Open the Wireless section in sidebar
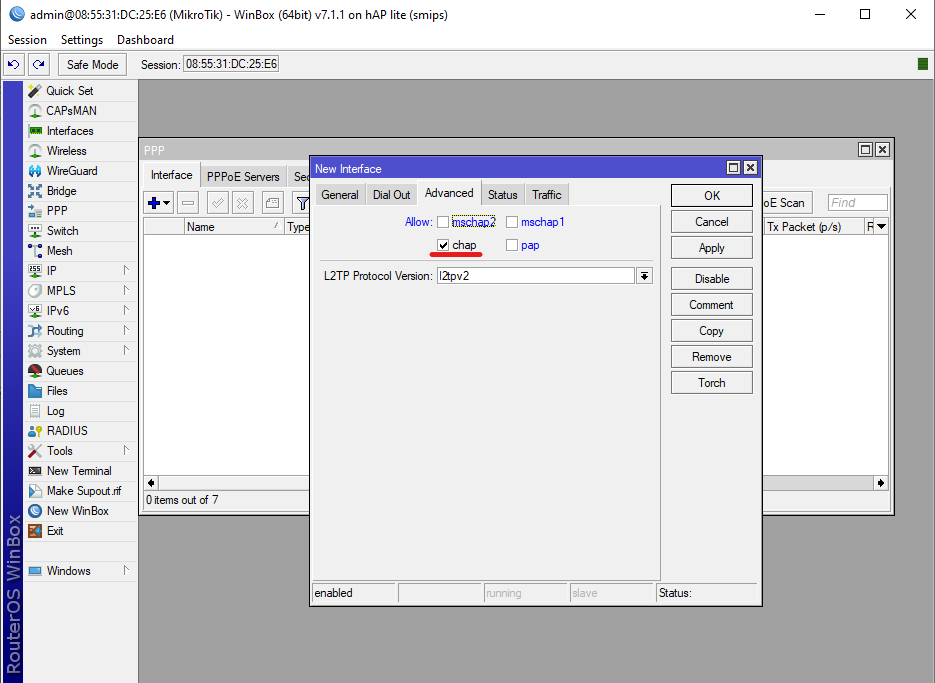 pyautogui.click(x=66, y=151)
